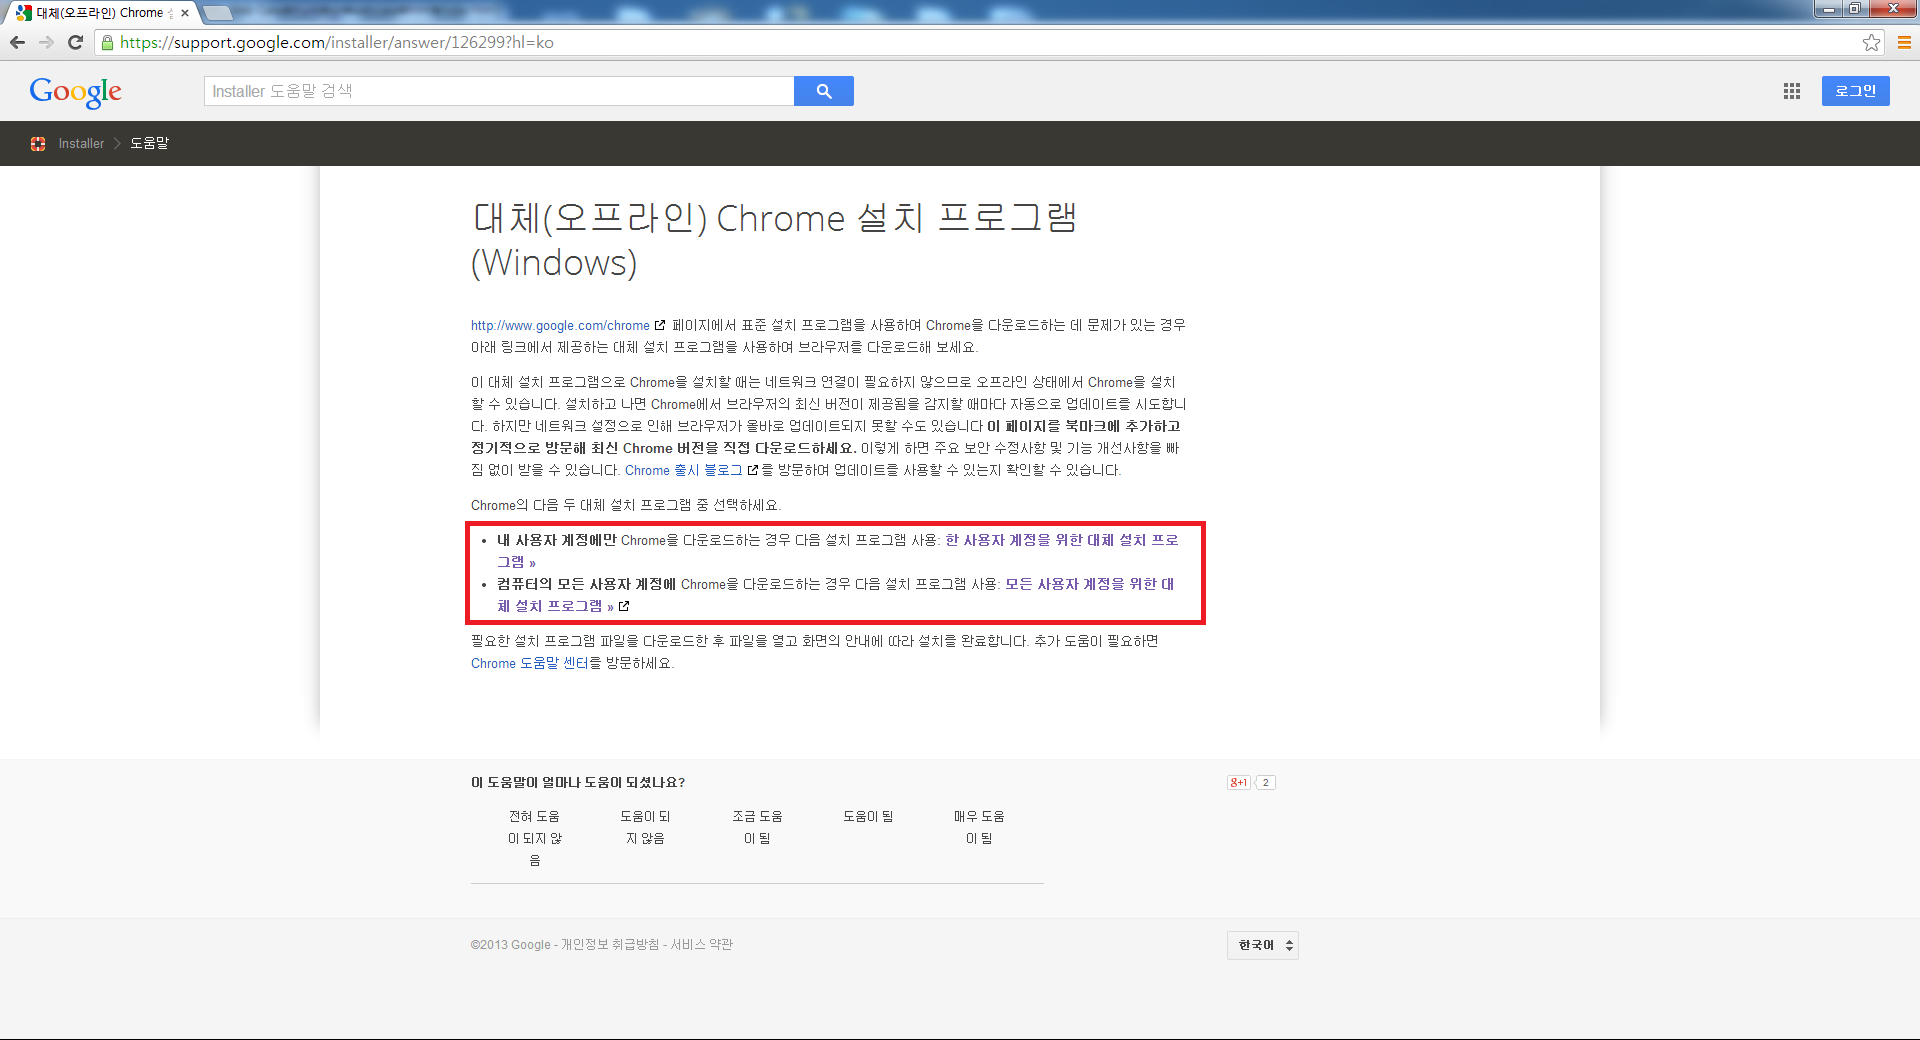Rate as 조금 도움이 됨

(x=757, y=828)
